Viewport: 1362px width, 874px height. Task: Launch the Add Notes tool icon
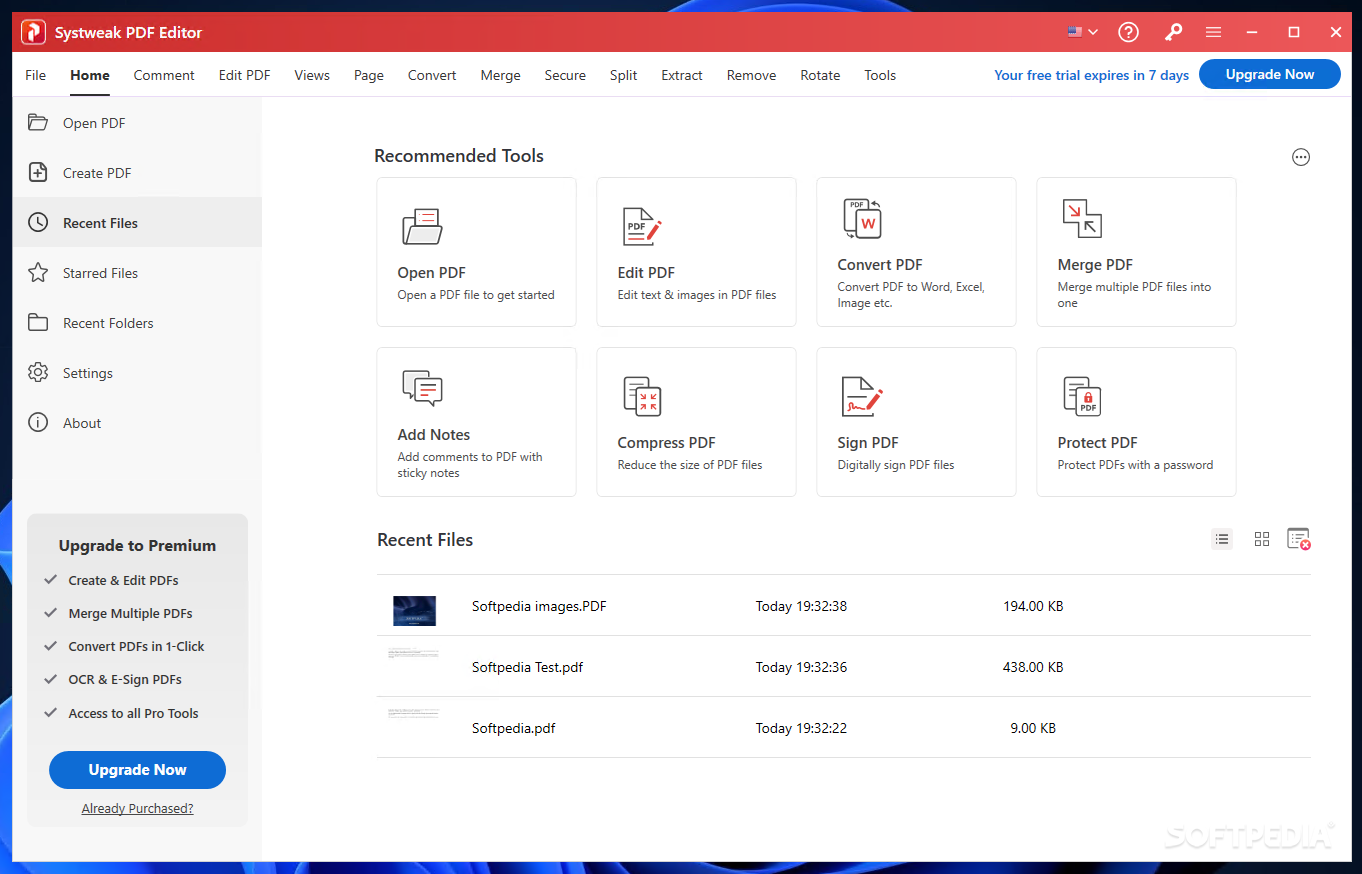point(422,388)
